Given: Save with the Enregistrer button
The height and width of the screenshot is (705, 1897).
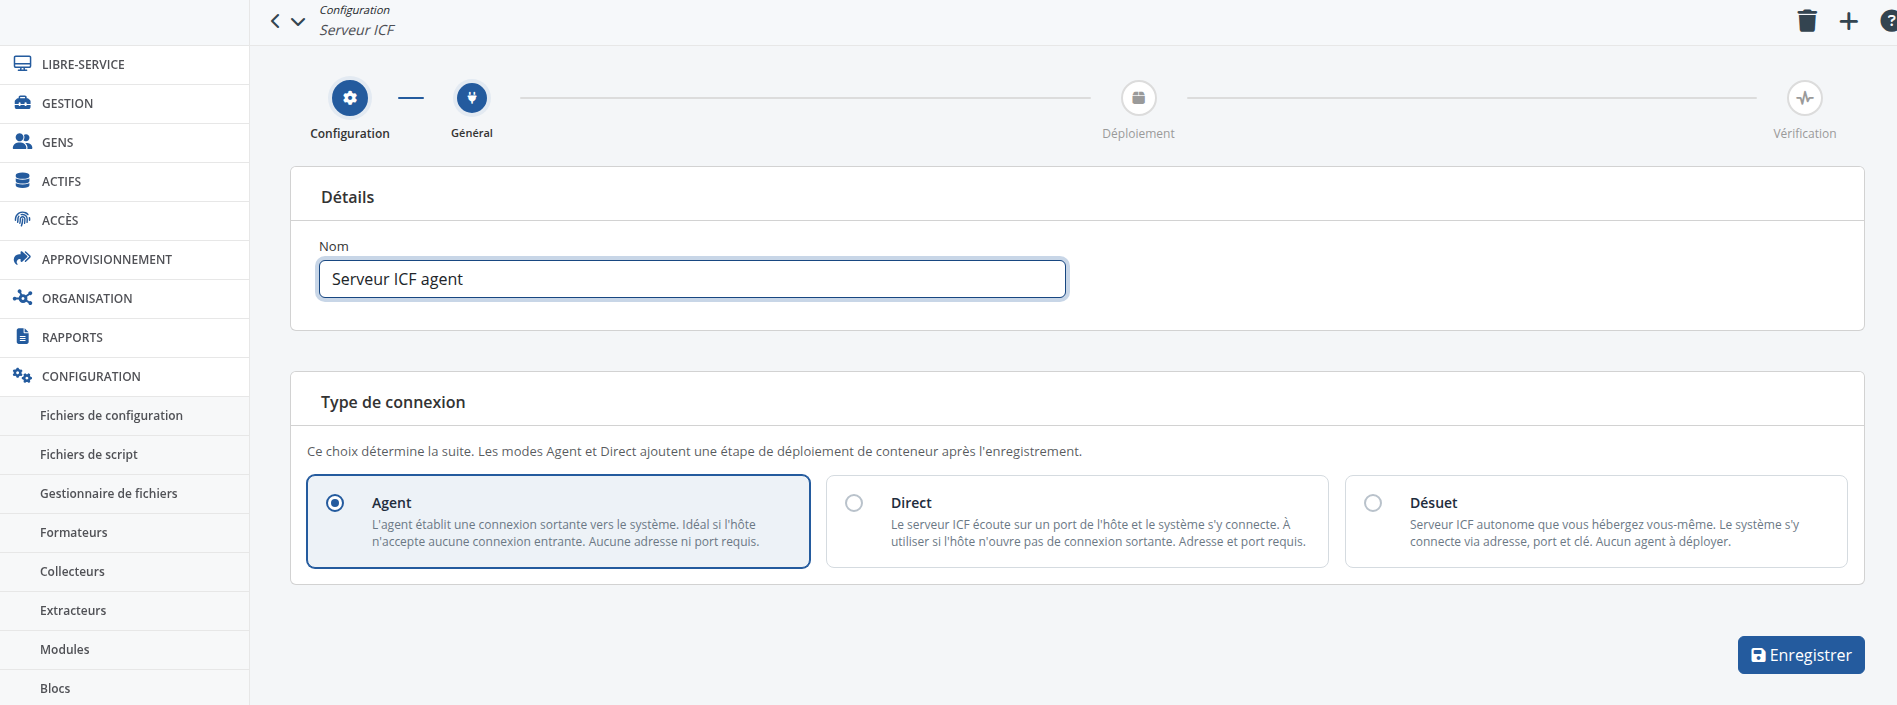Looking at the screenshot, I should (1801, 655).
